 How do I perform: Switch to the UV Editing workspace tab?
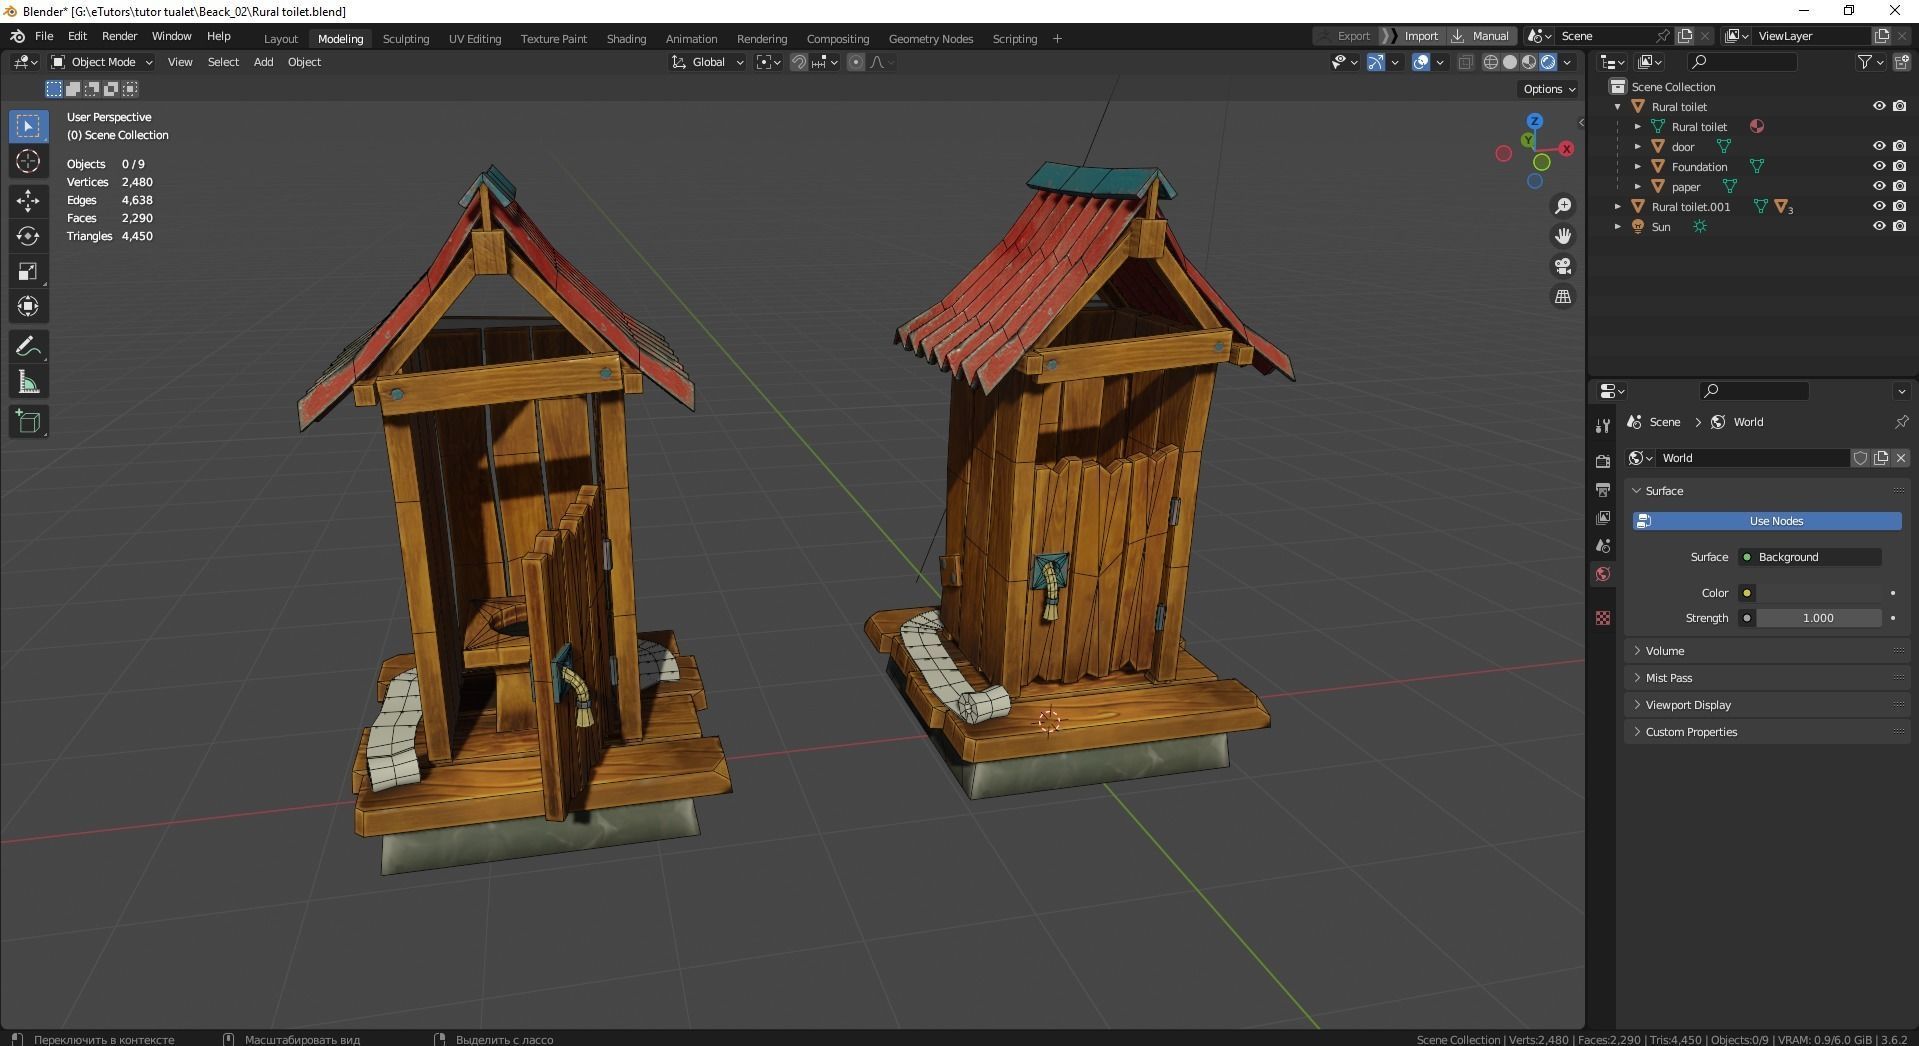coord(474,39)
